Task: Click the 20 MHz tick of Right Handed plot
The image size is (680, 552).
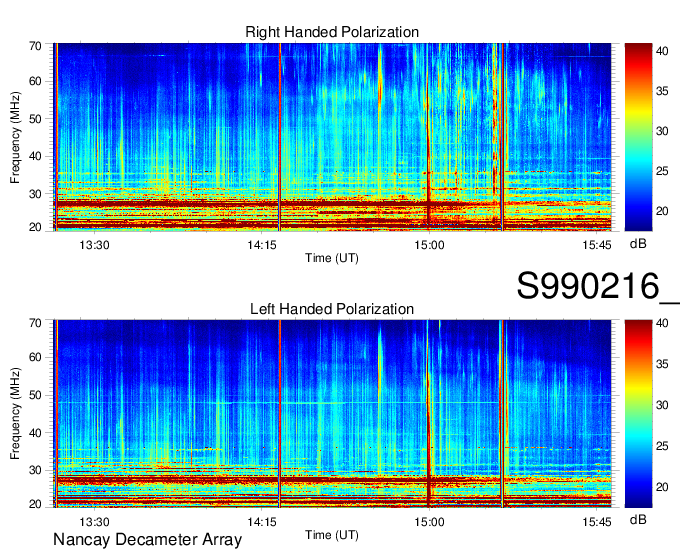Action: pyautogui.click(x=35, y=227)
